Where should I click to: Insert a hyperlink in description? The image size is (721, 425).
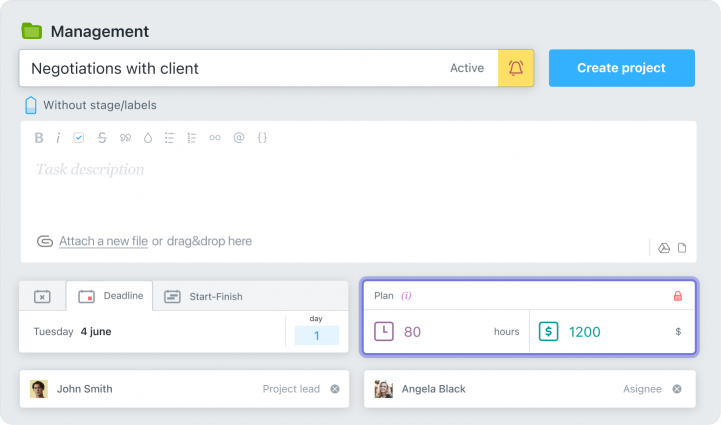tap(215, 138)
